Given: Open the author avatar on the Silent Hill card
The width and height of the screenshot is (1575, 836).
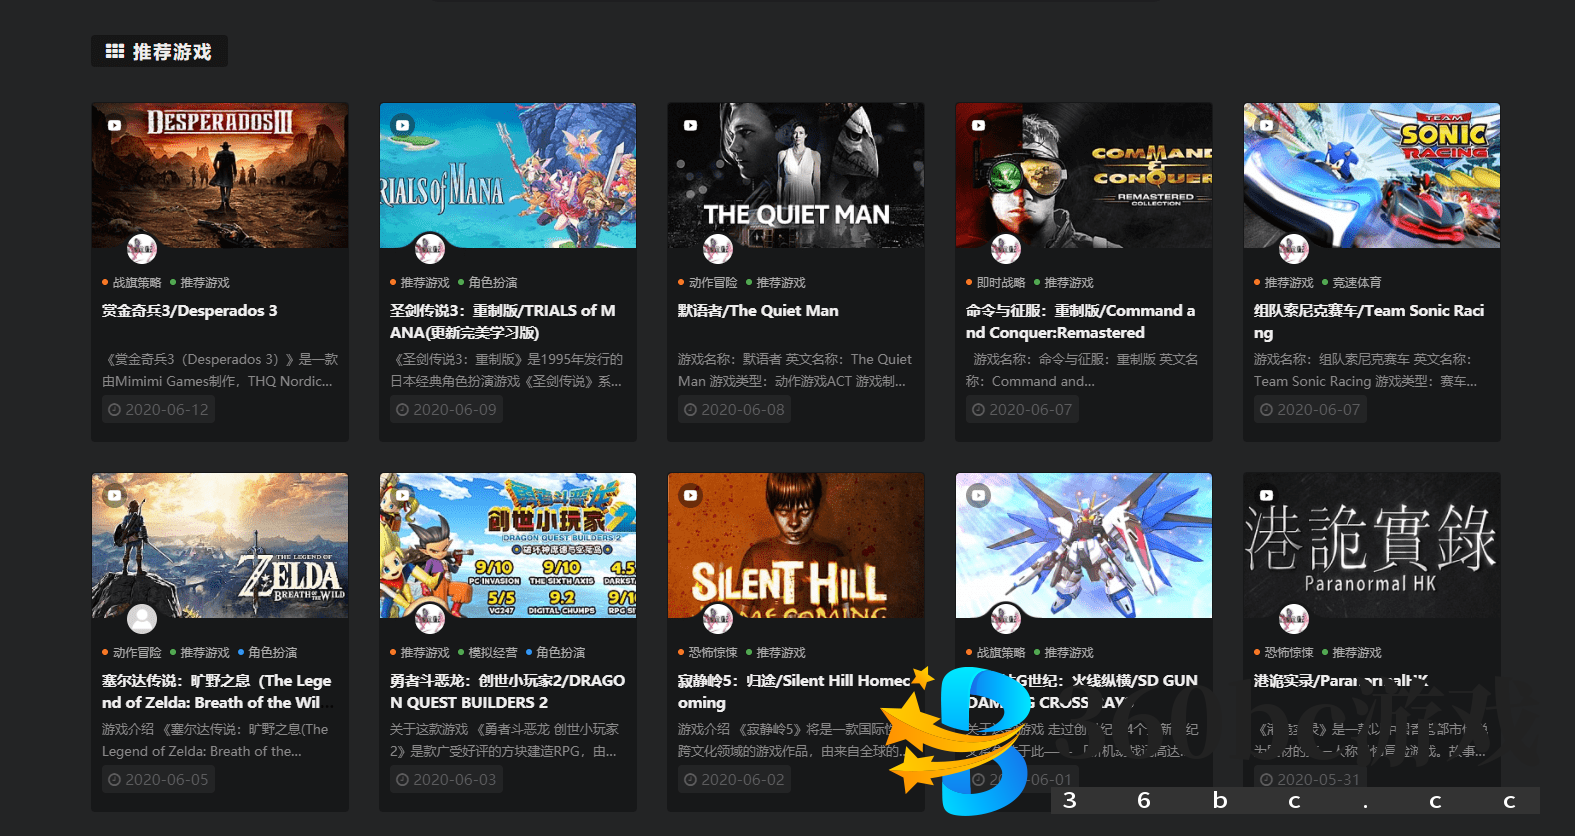Looking at the screenshot, I should 718,618.
